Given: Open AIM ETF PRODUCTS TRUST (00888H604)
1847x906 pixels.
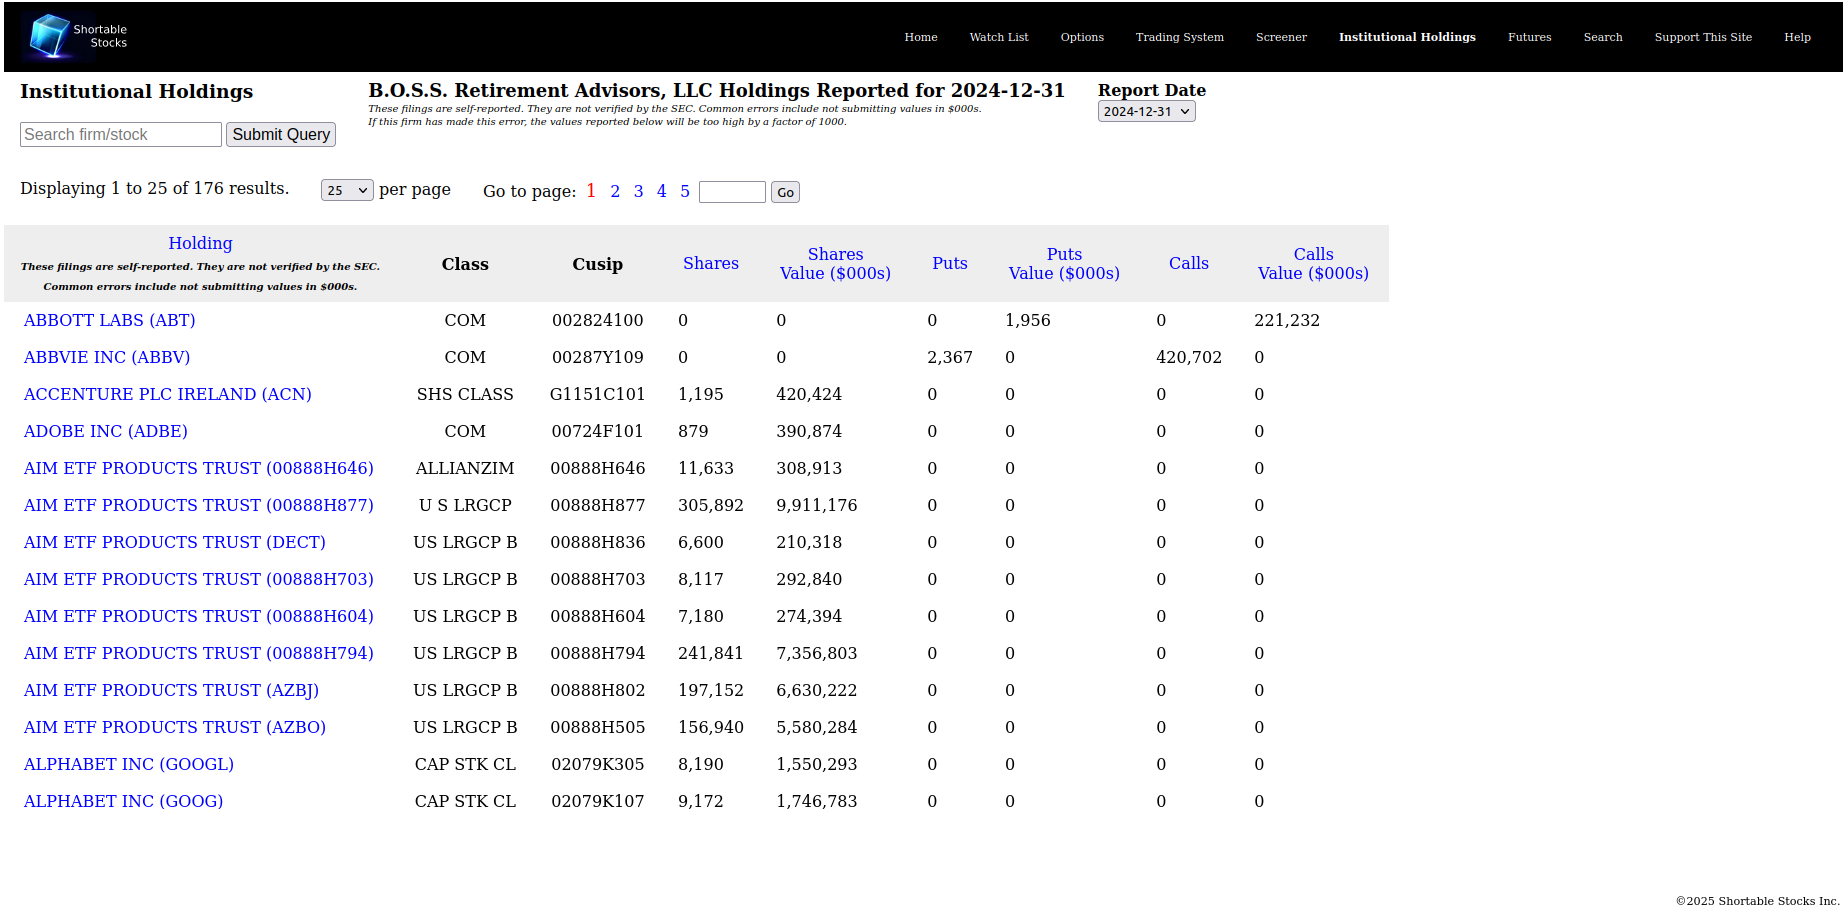Looking at the screenshot, I should (x=199, y=616).
